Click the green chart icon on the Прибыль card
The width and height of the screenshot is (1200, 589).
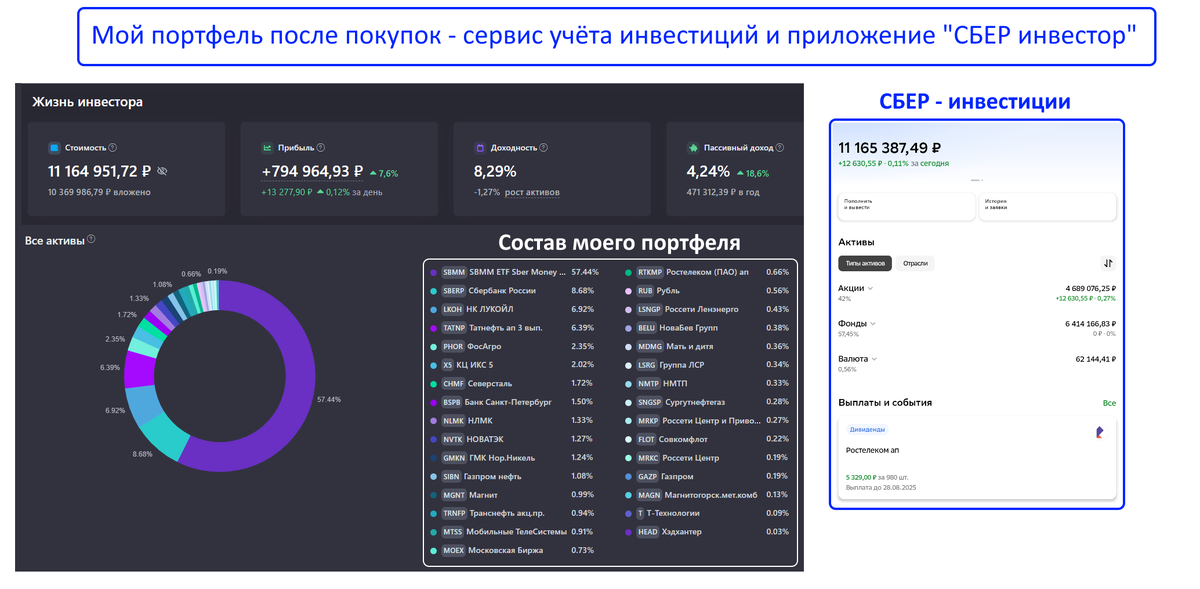coord(267,147)
